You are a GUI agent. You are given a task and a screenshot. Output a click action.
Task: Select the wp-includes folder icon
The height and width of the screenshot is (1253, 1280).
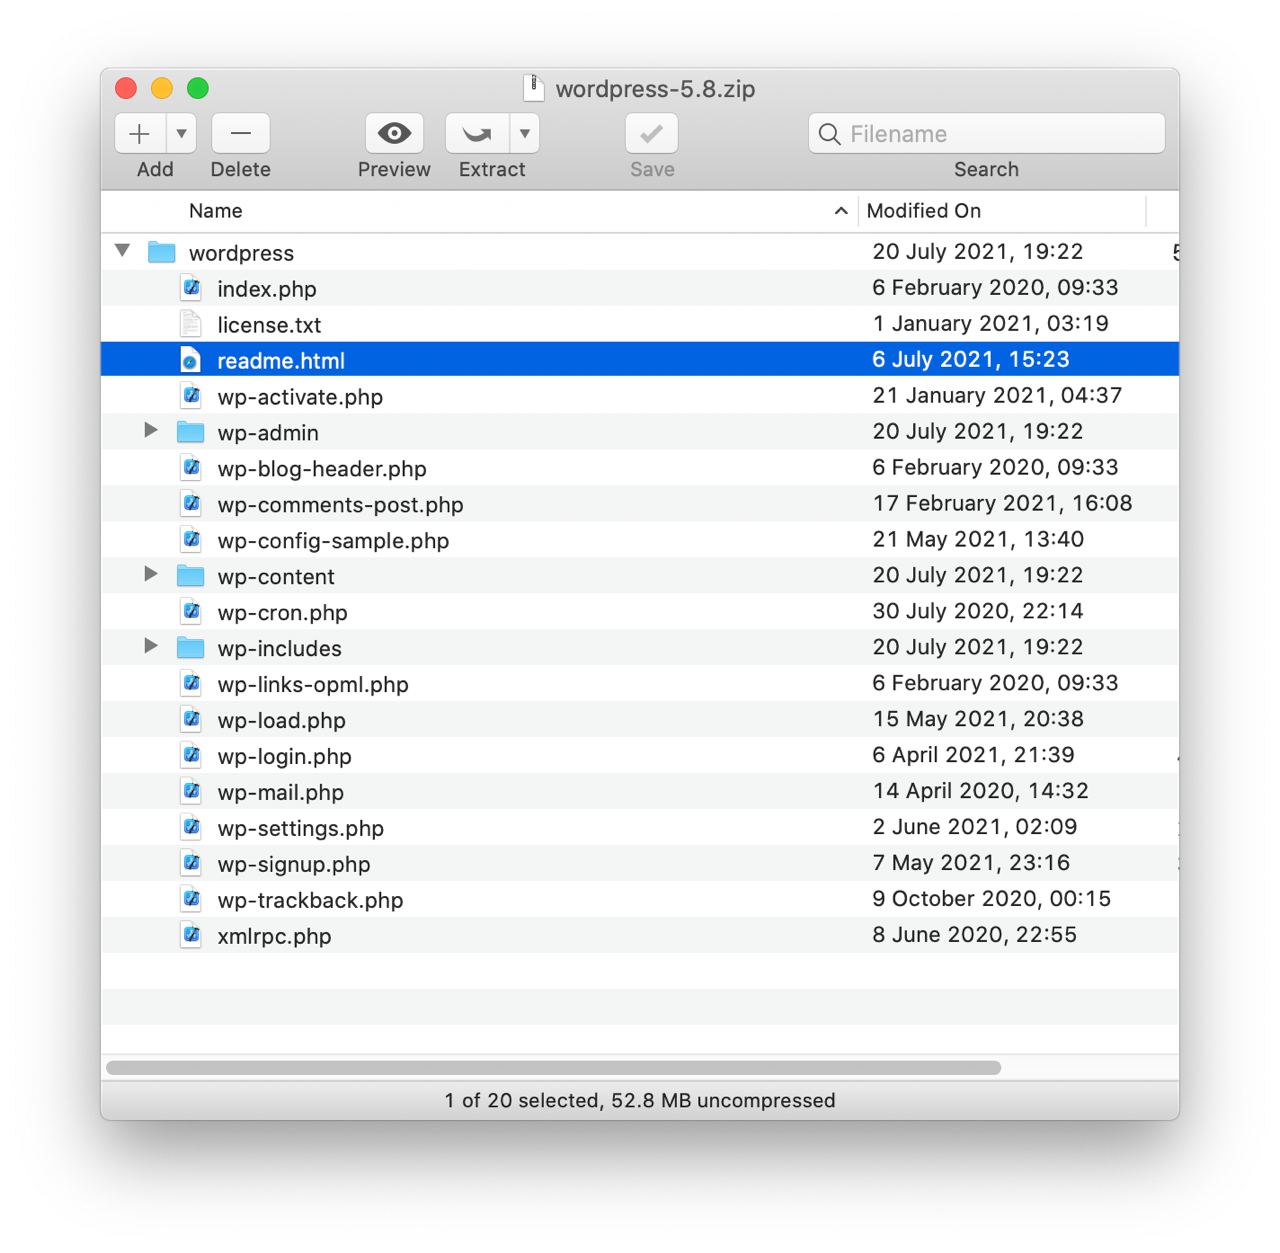pyautogui.click(x=190, y=648)
